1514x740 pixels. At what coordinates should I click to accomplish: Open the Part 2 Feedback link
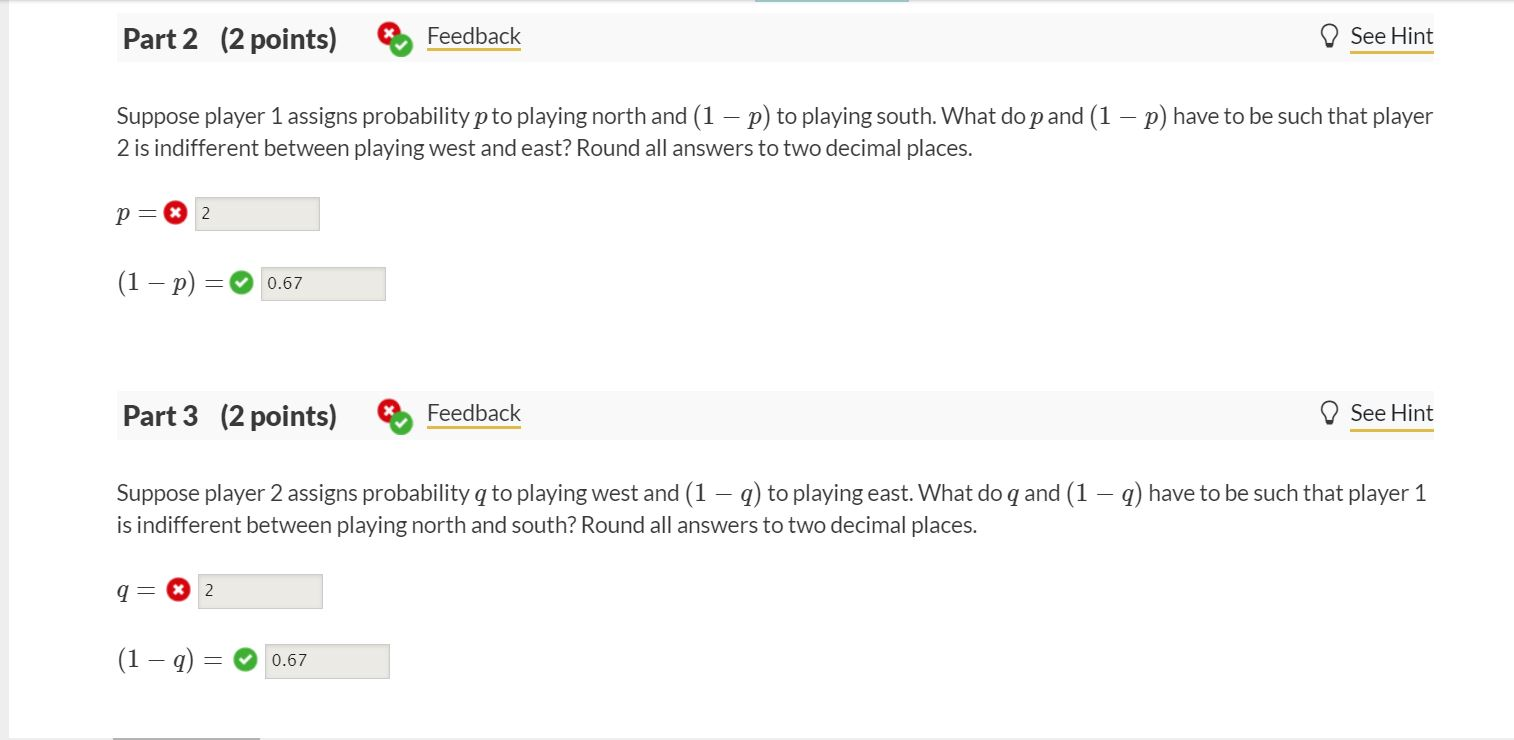point(473,36)
